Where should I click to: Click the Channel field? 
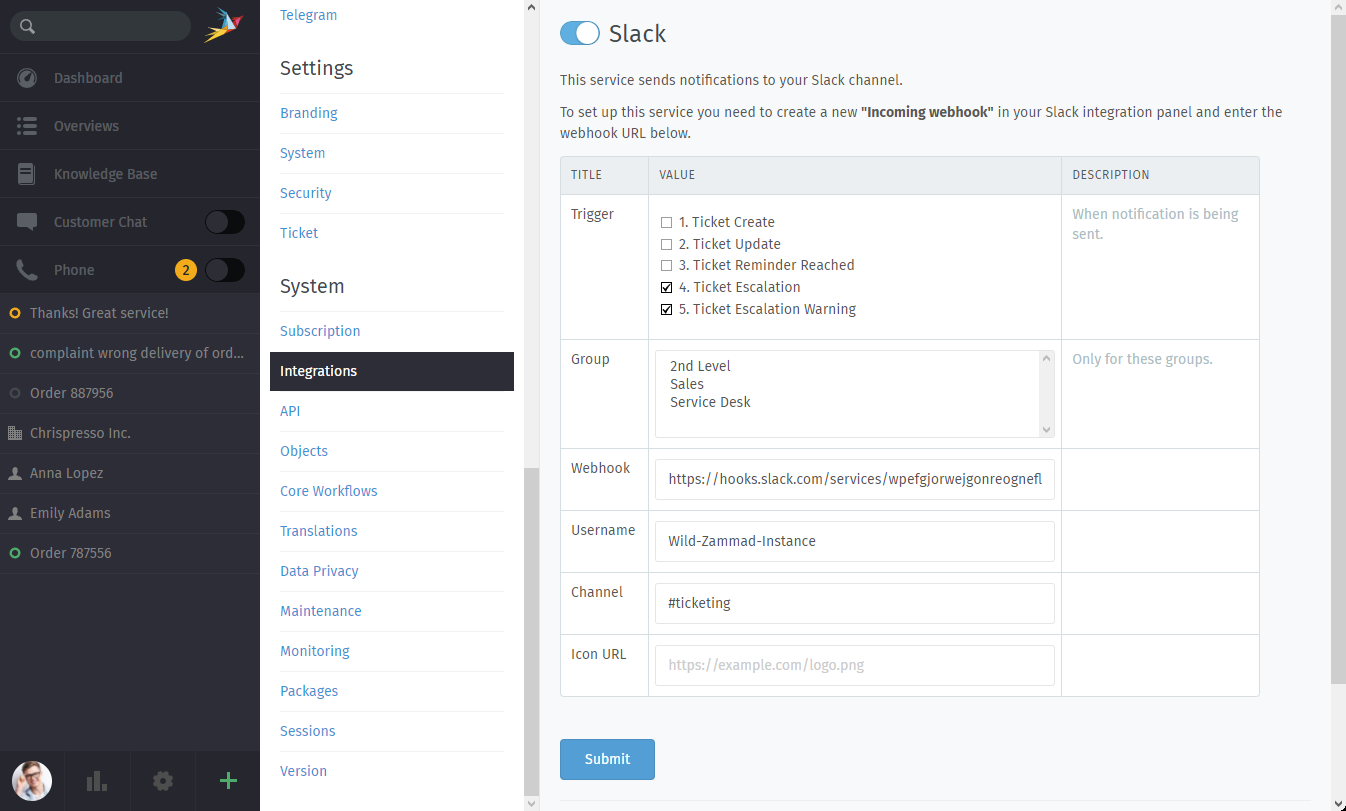tap(855, 603)
